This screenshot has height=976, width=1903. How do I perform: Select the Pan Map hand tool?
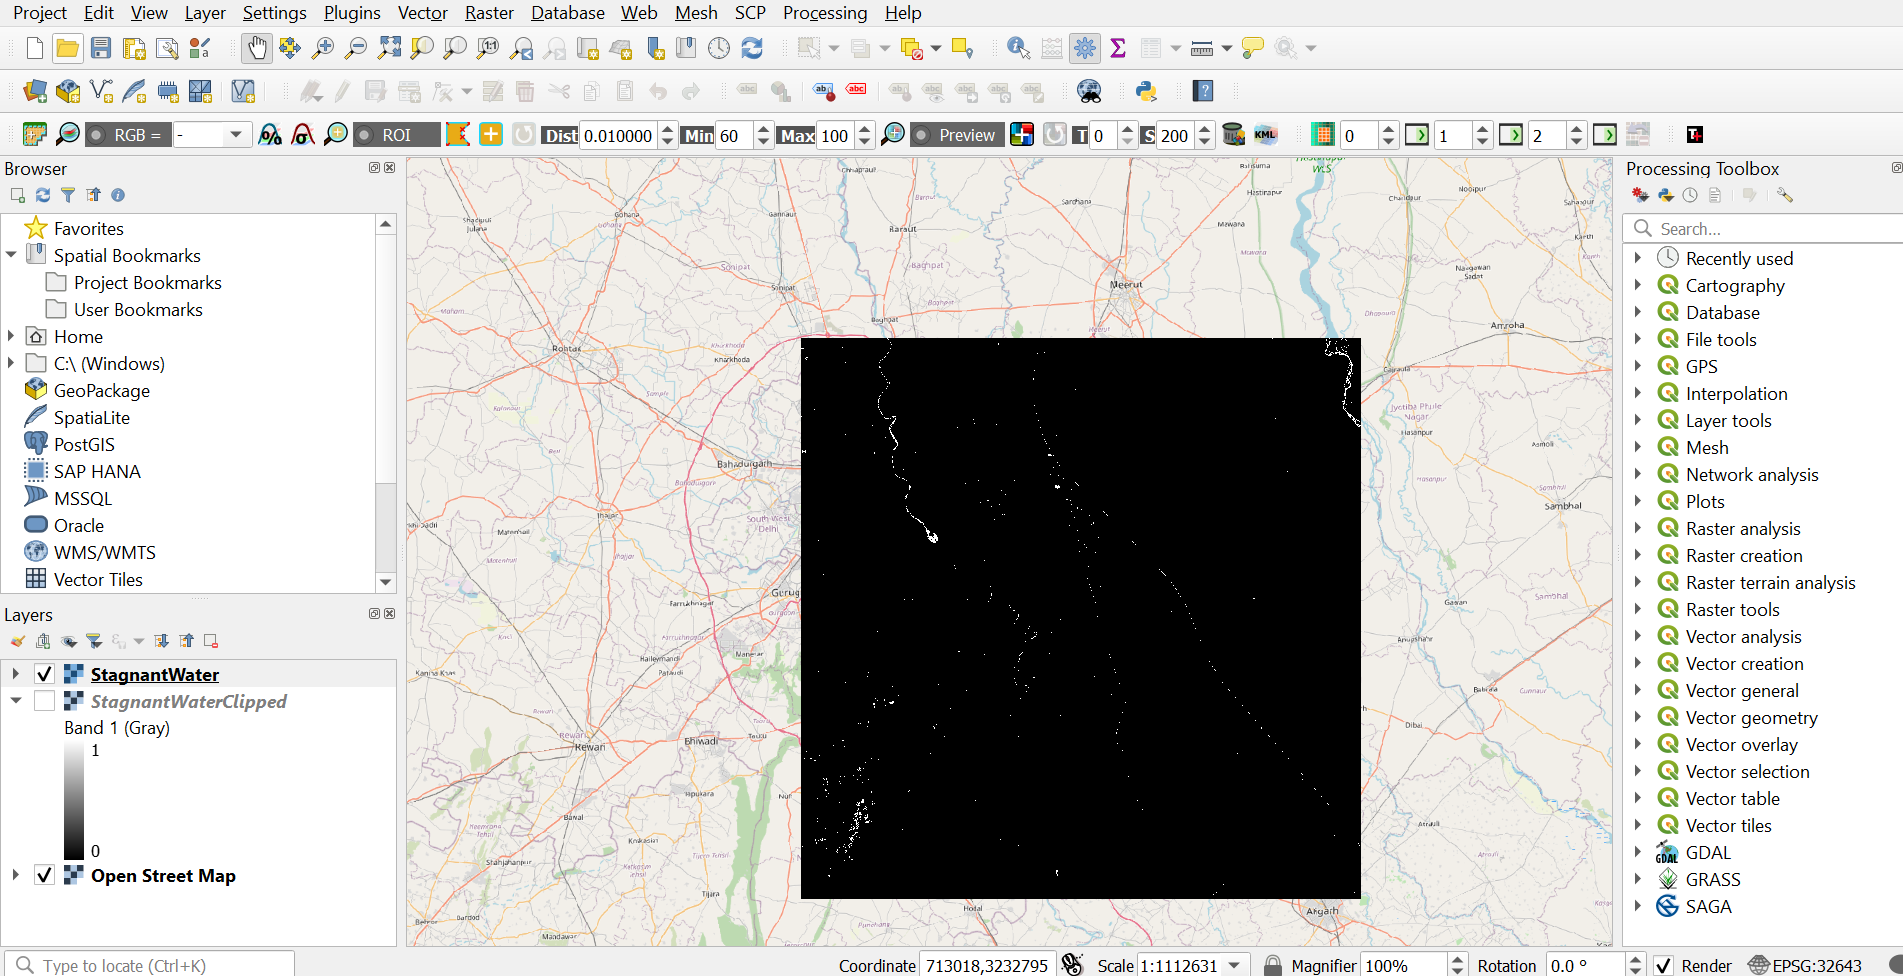pos(257,48)
